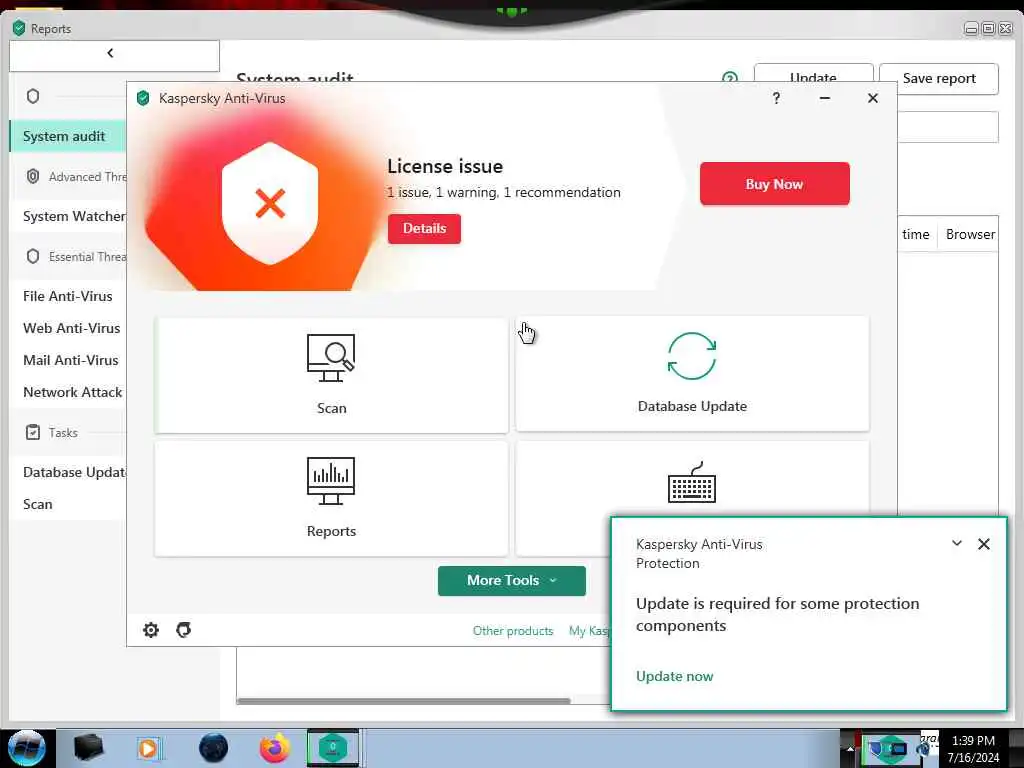The height and width of the screenshot is (768, 1024).
Task: Open the Windows Start menu
Action: point(27,748)
